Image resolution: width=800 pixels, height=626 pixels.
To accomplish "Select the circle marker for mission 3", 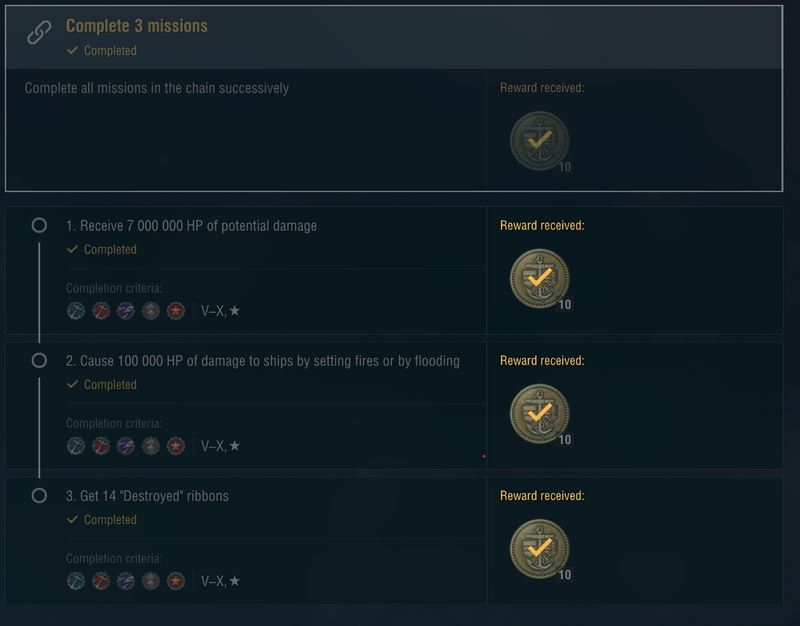I will 39,495.
